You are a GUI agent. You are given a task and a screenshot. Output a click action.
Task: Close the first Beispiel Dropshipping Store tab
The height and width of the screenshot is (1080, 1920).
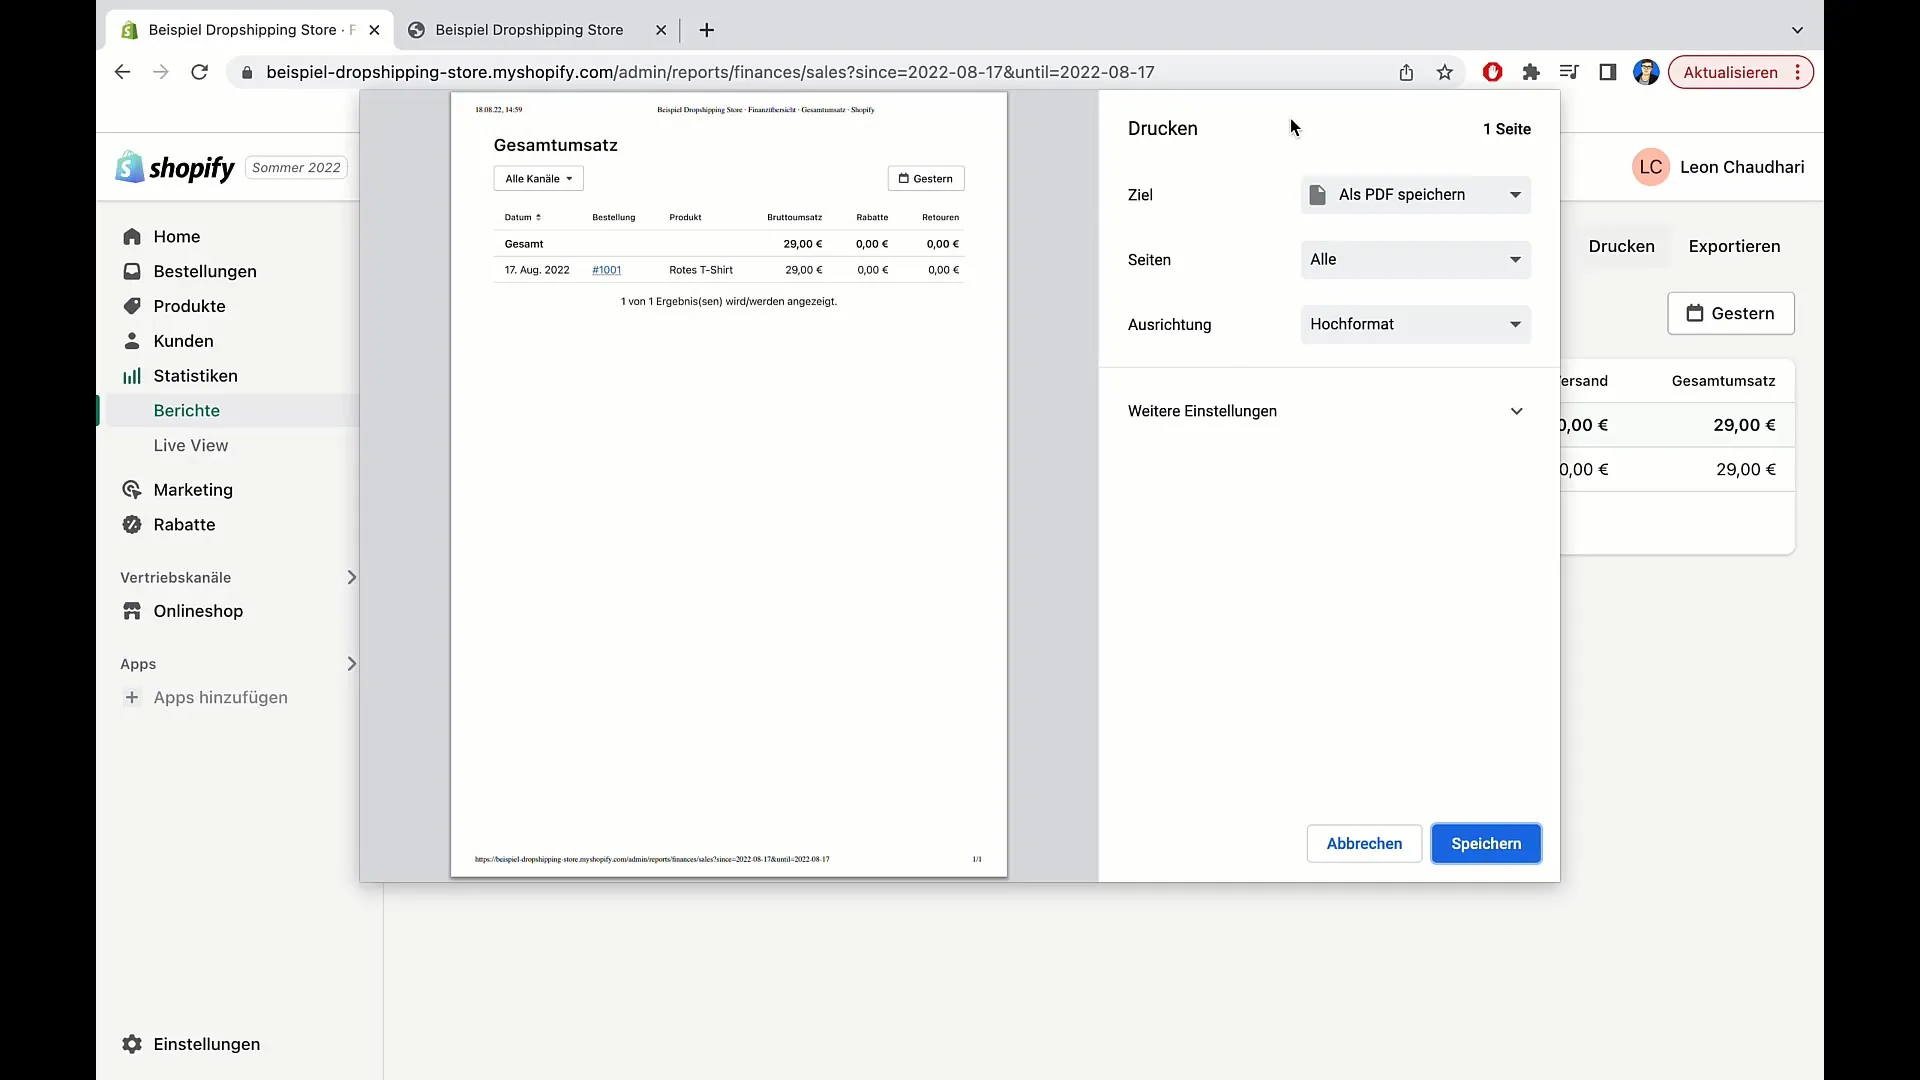click(x=374, y=30)
